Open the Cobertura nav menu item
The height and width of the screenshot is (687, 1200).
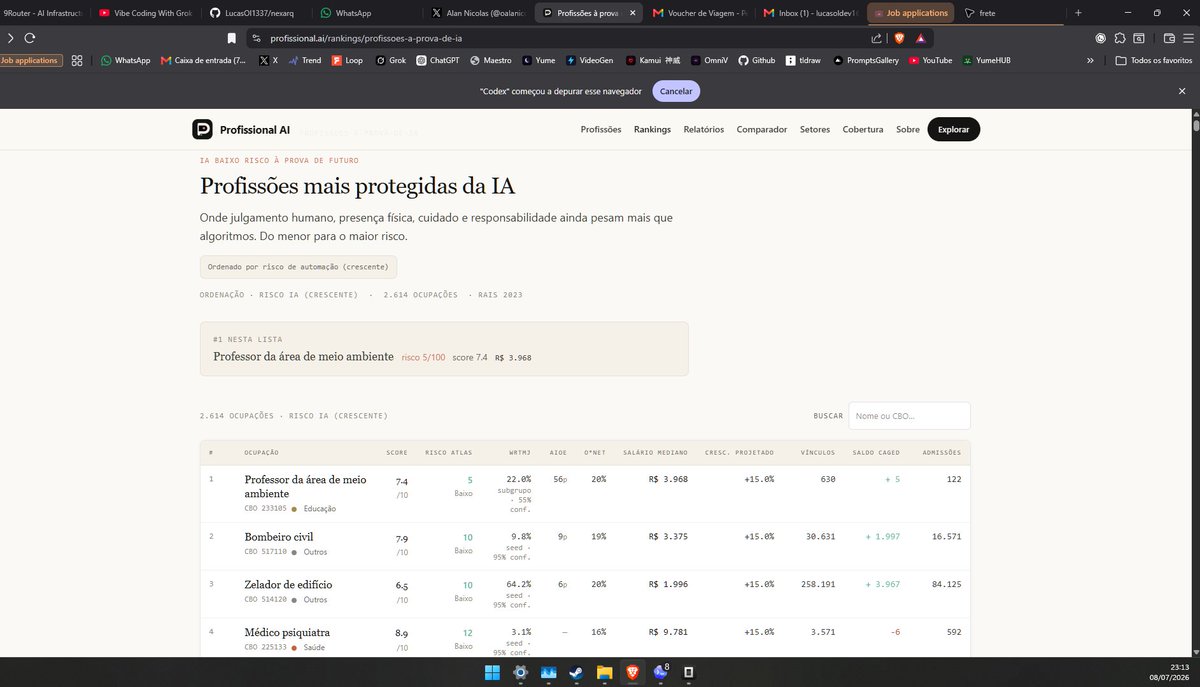coord(863,130)
